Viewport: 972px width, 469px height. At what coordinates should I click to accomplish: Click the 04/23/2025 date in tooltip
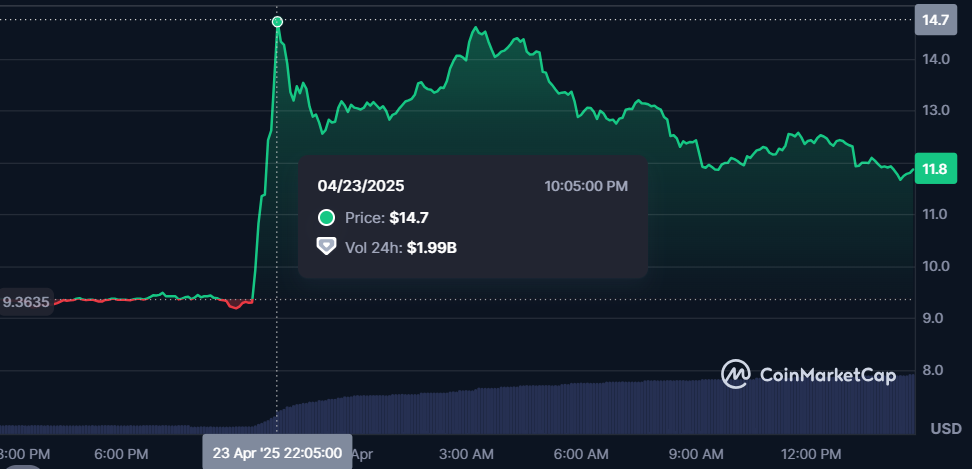pos(361,185)
